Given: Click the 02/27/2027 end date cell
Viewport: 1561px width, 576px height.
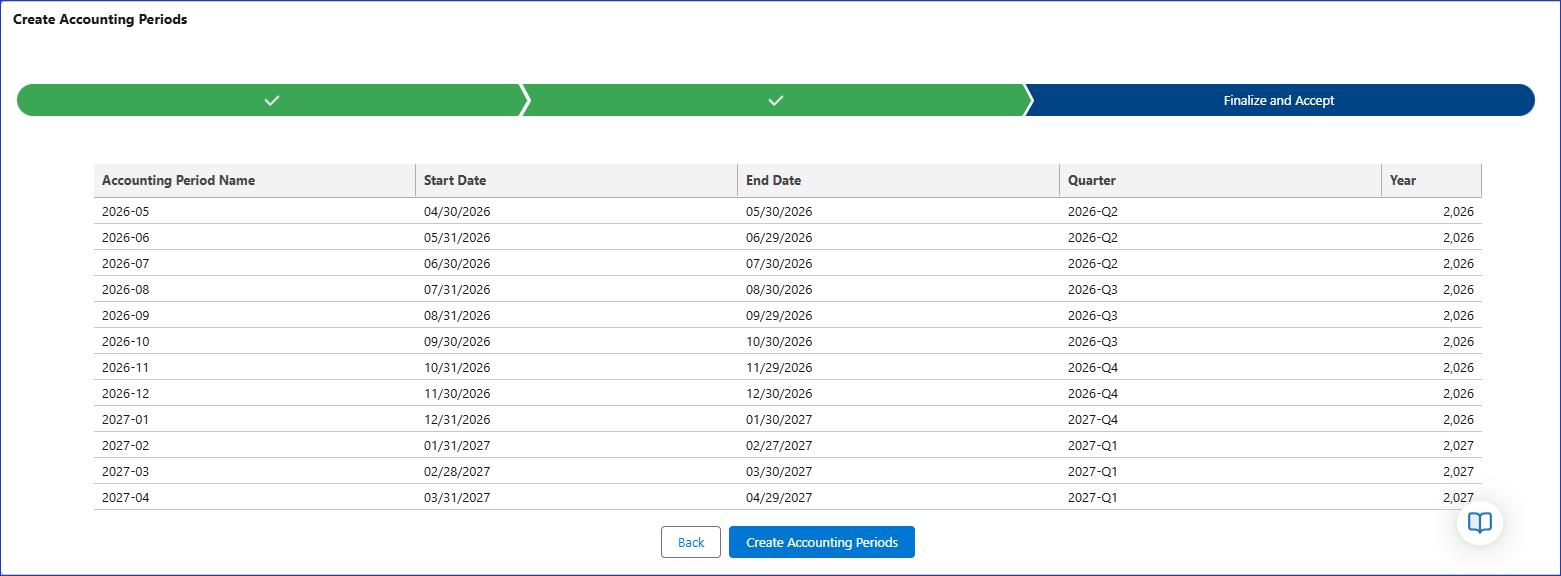Looking at the screenshot, I should pyautogui.click(x=779, y=446).
